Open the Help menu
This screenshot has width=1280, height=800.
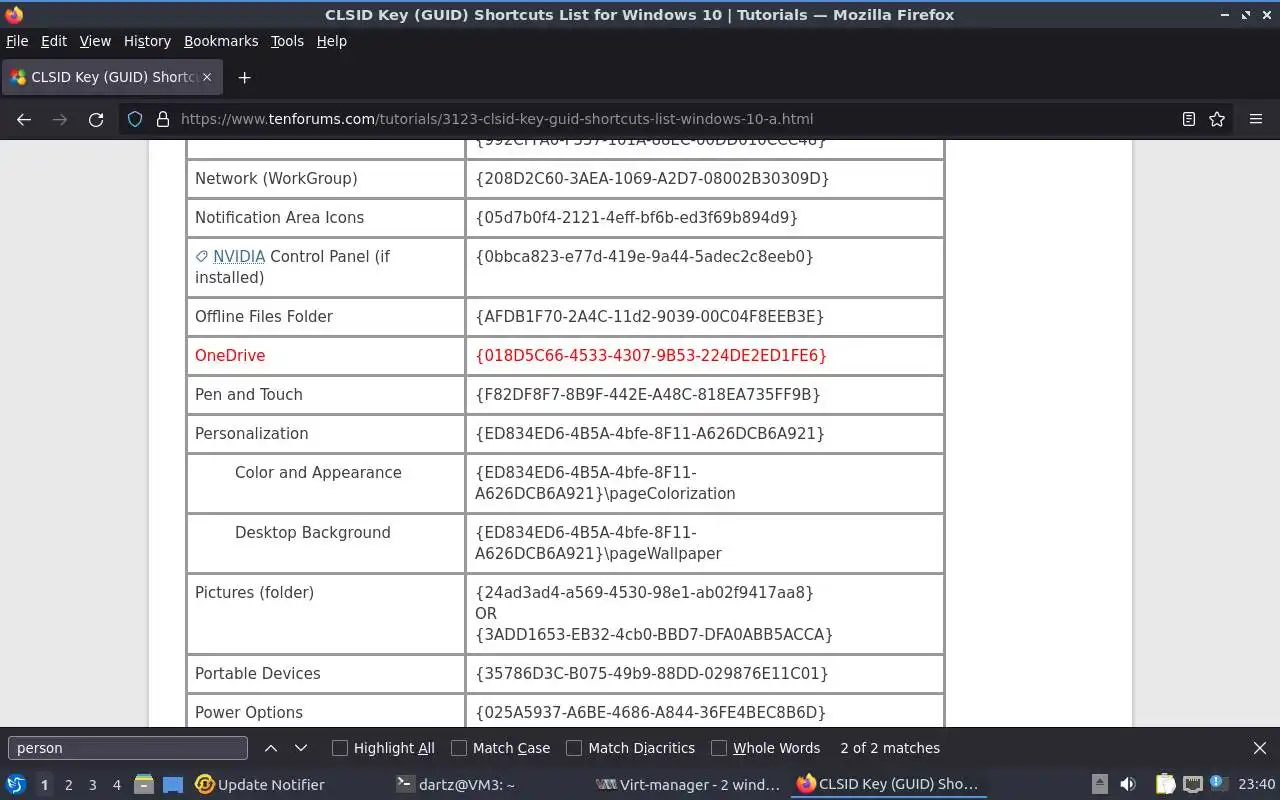332,41
